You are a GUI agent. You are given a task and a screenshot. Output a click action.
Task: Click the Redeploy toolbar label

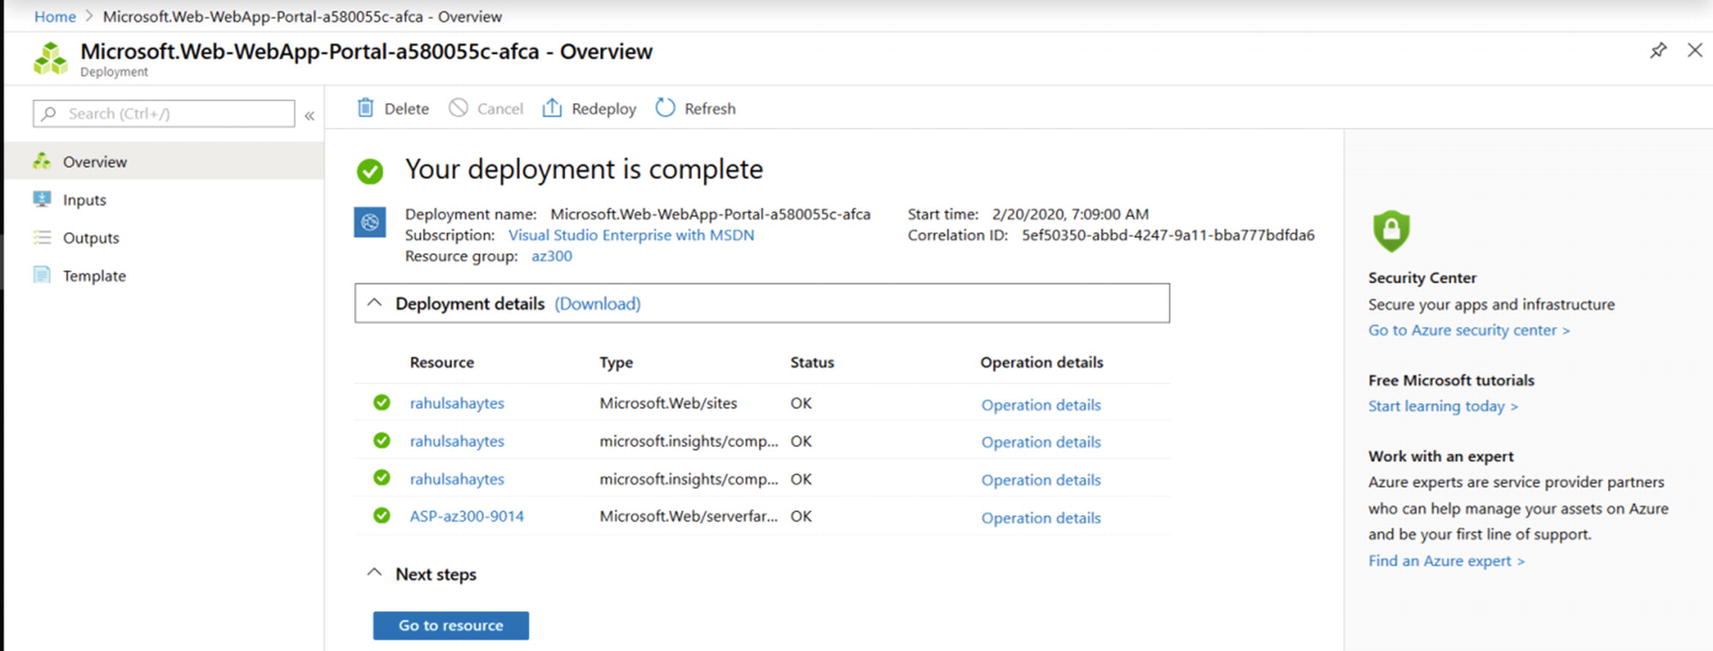coord(604,109)
